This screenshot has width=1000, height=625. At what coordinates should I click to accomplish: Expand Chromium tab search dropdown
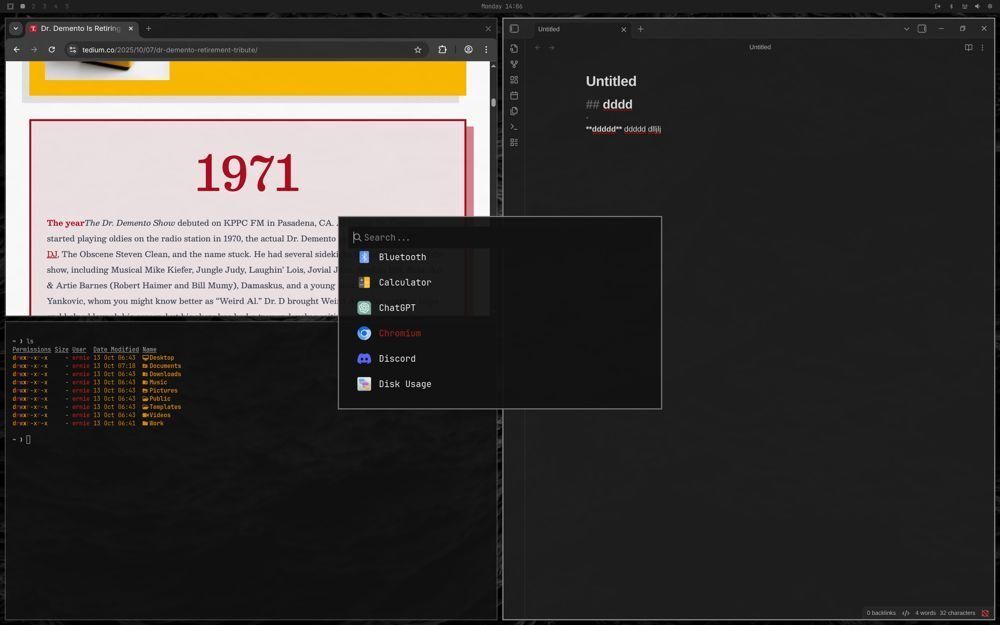click(x=16, y=29)
